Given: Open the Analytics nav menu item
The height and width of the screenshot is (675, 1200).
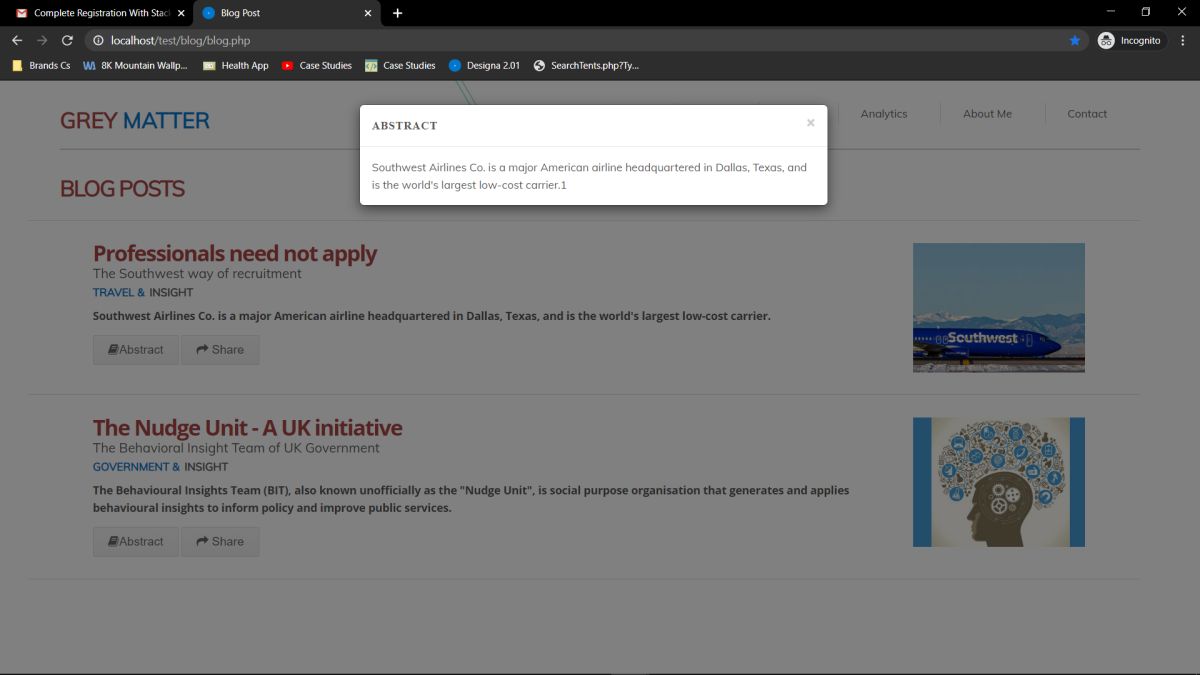Looking at the screenshot, I should coord(884,114).
